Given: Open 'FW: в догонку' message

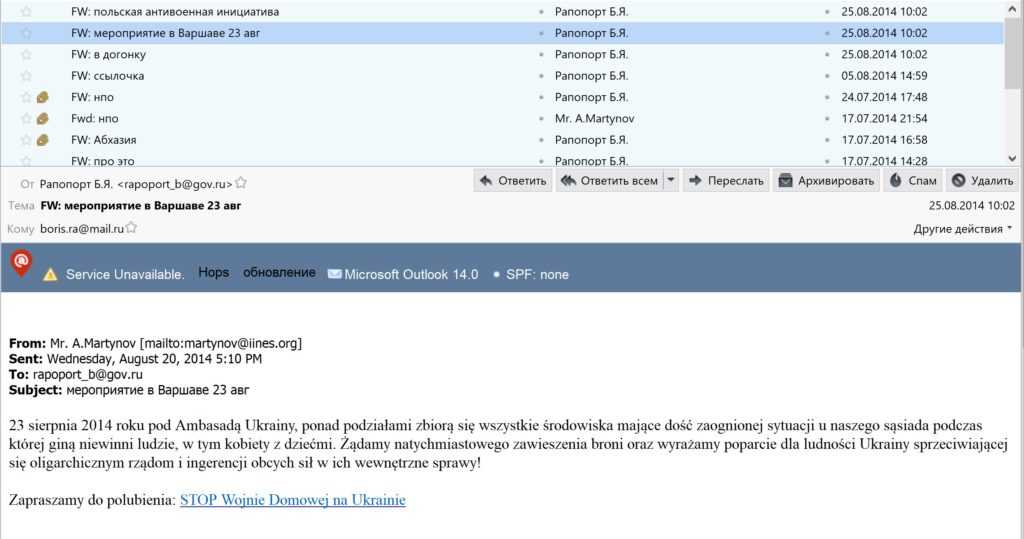Looking at the screenshot, I should [x=108, y=55].
